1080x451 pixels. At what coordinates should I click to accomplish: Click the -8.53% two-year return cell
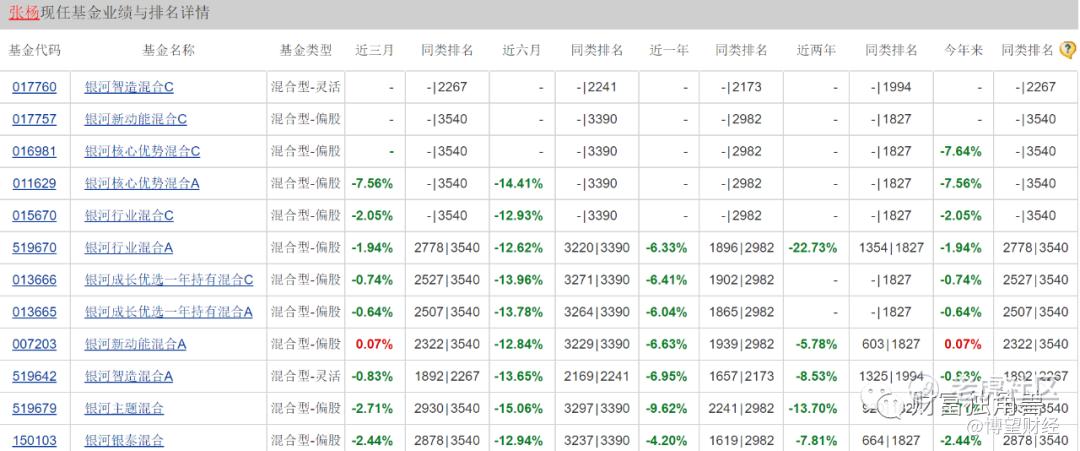(x=816, y=376)
